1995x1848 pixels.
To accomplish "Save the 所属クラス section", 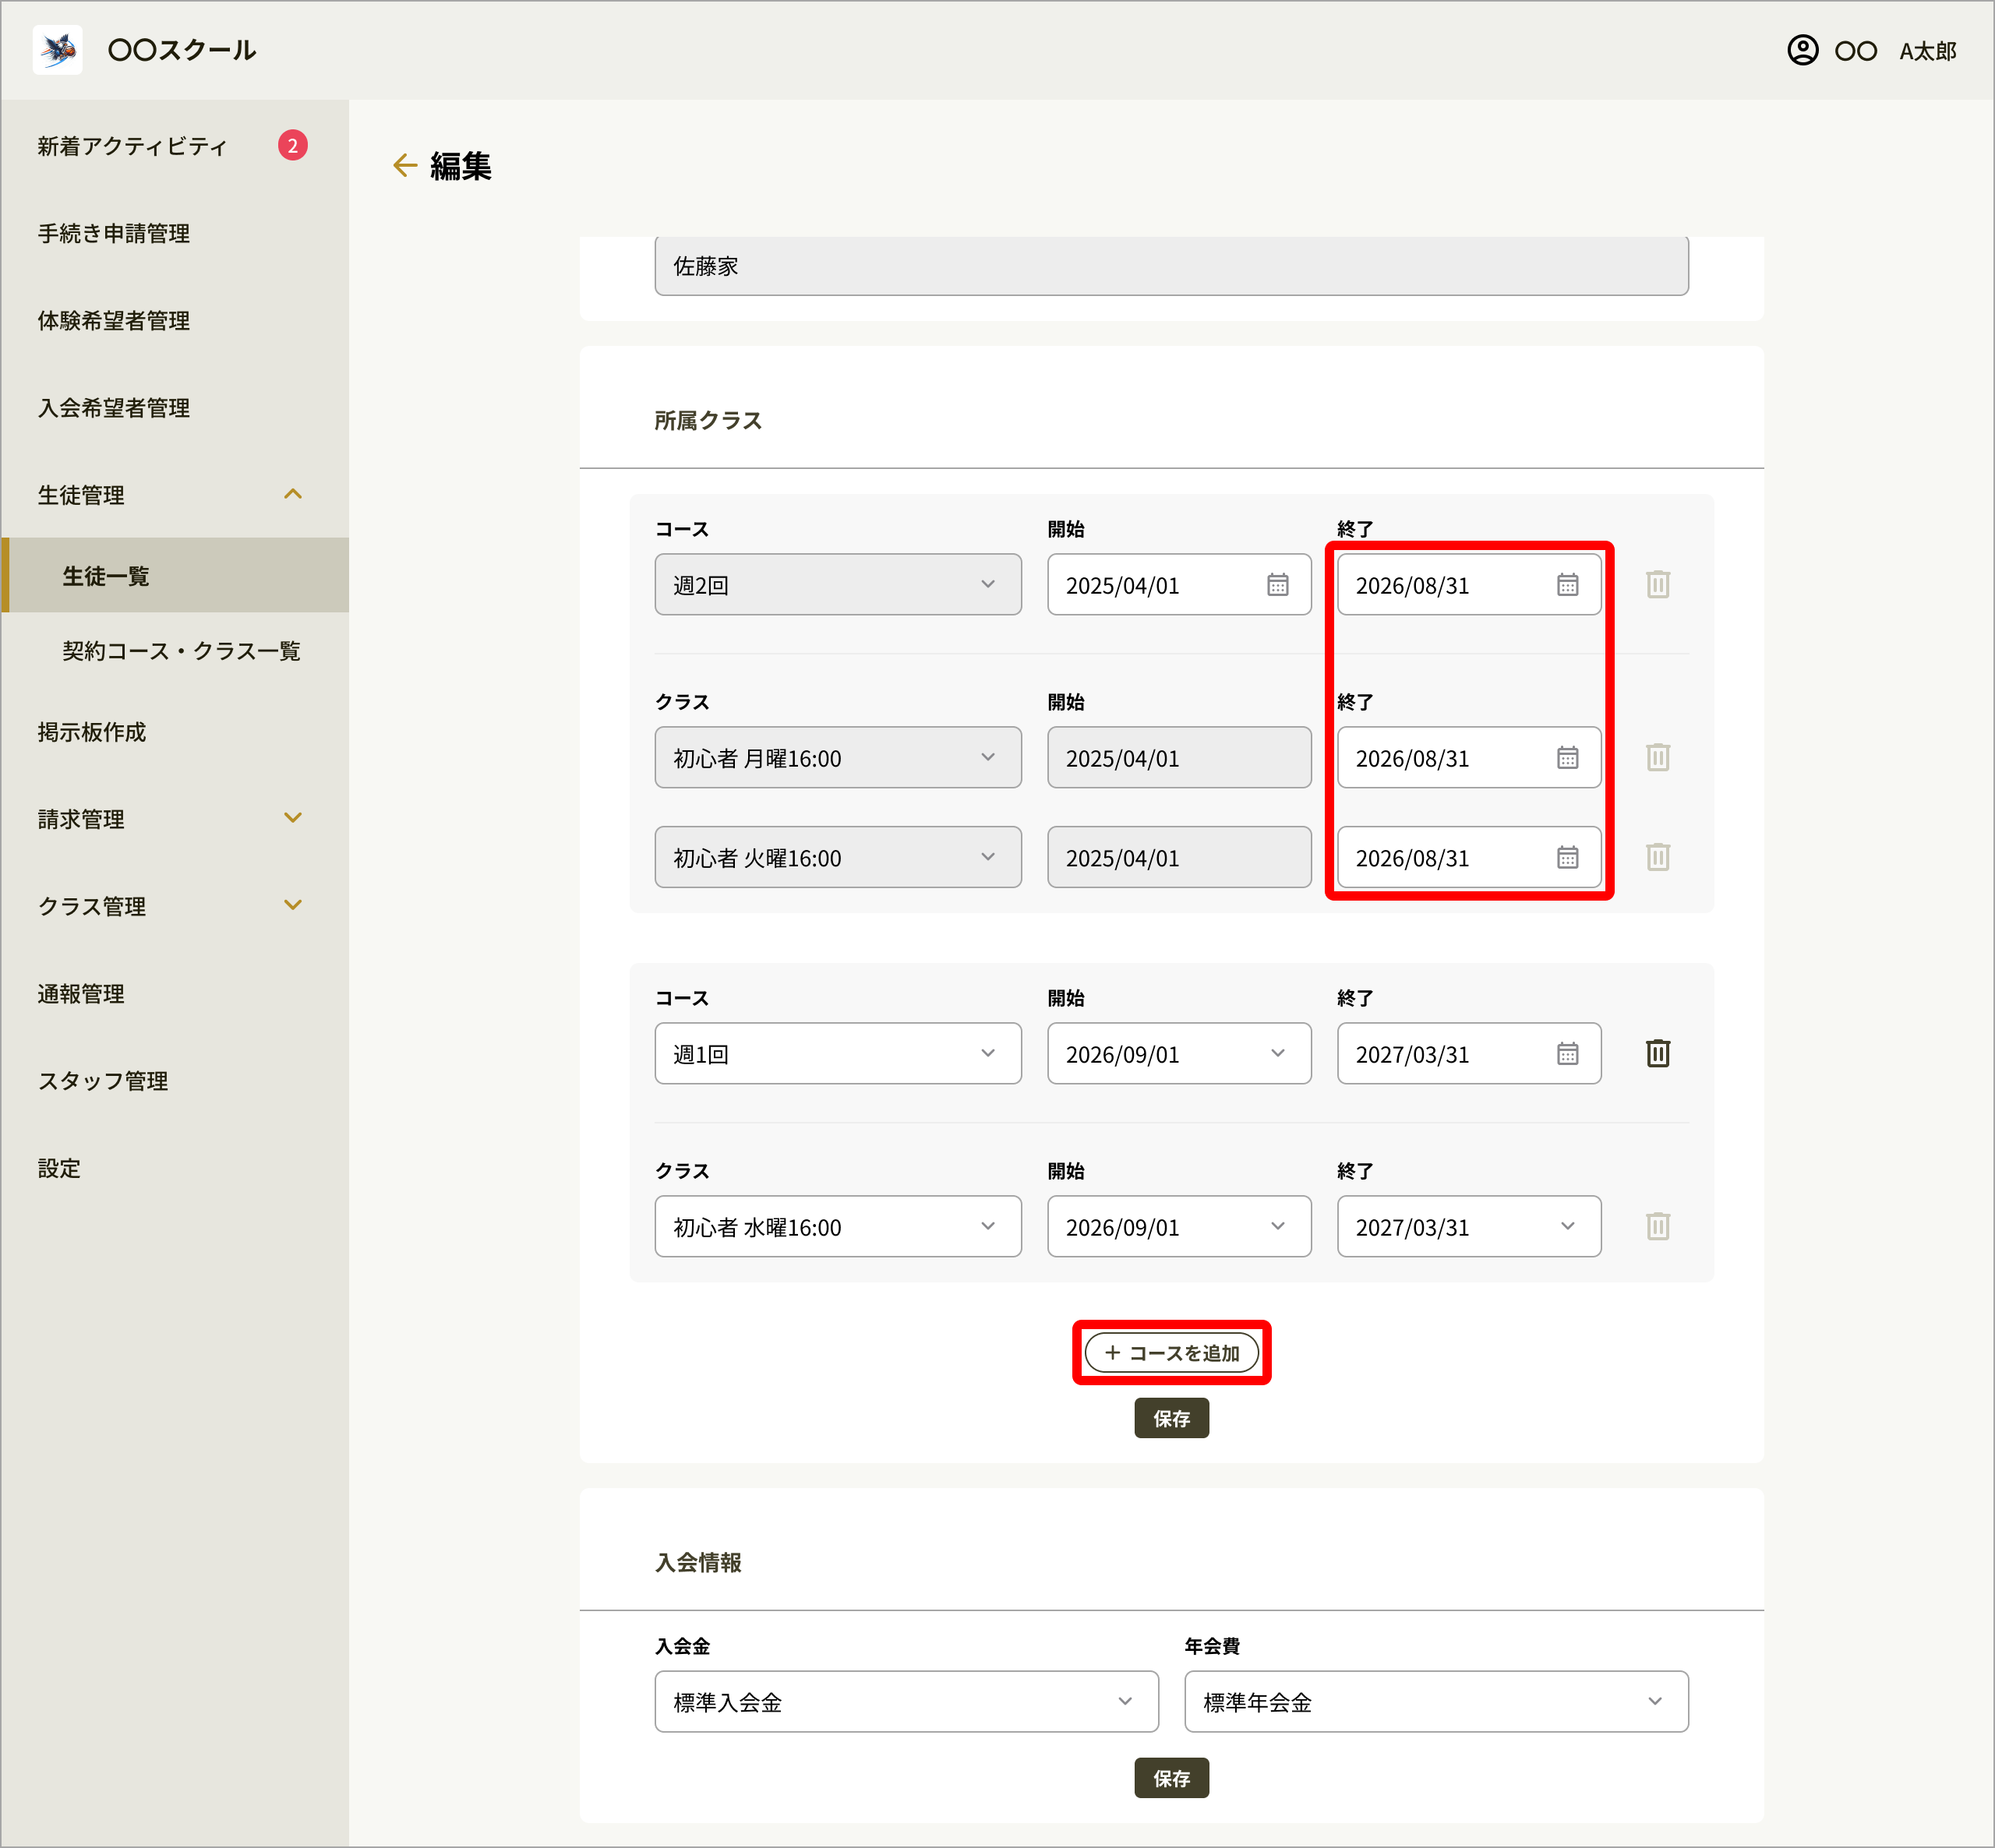I will [x=1171, y=1418].
